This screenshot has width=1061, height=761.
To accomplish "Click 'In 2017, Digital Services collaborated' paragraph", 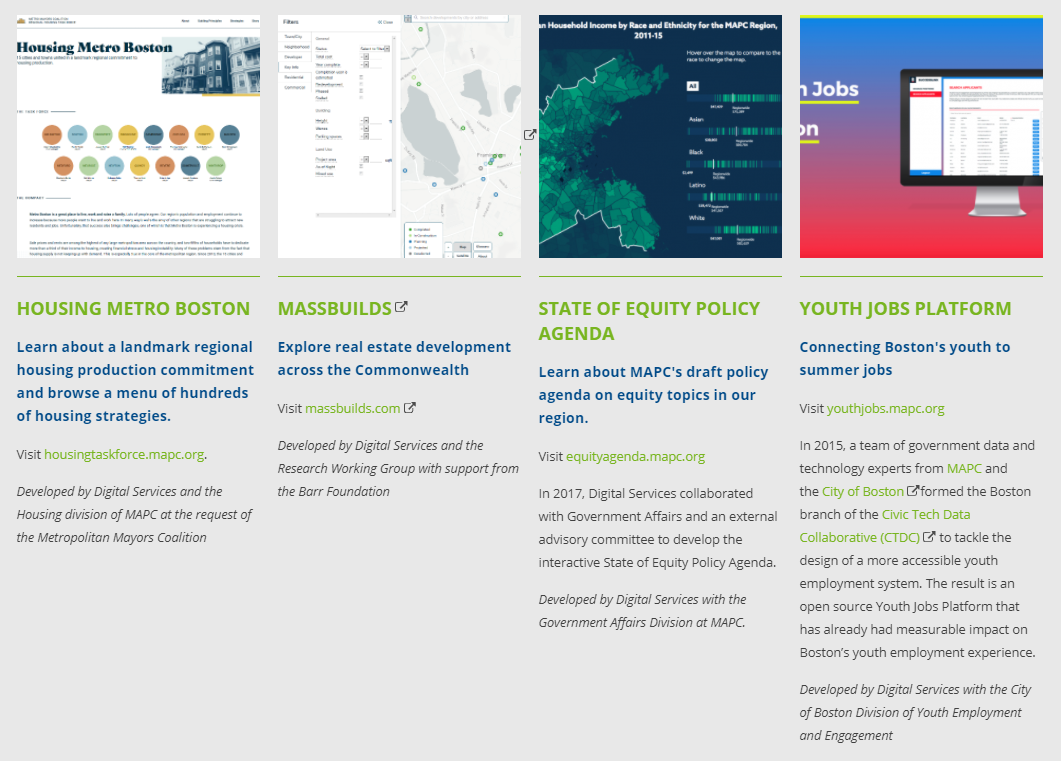I will click(658, 528).
